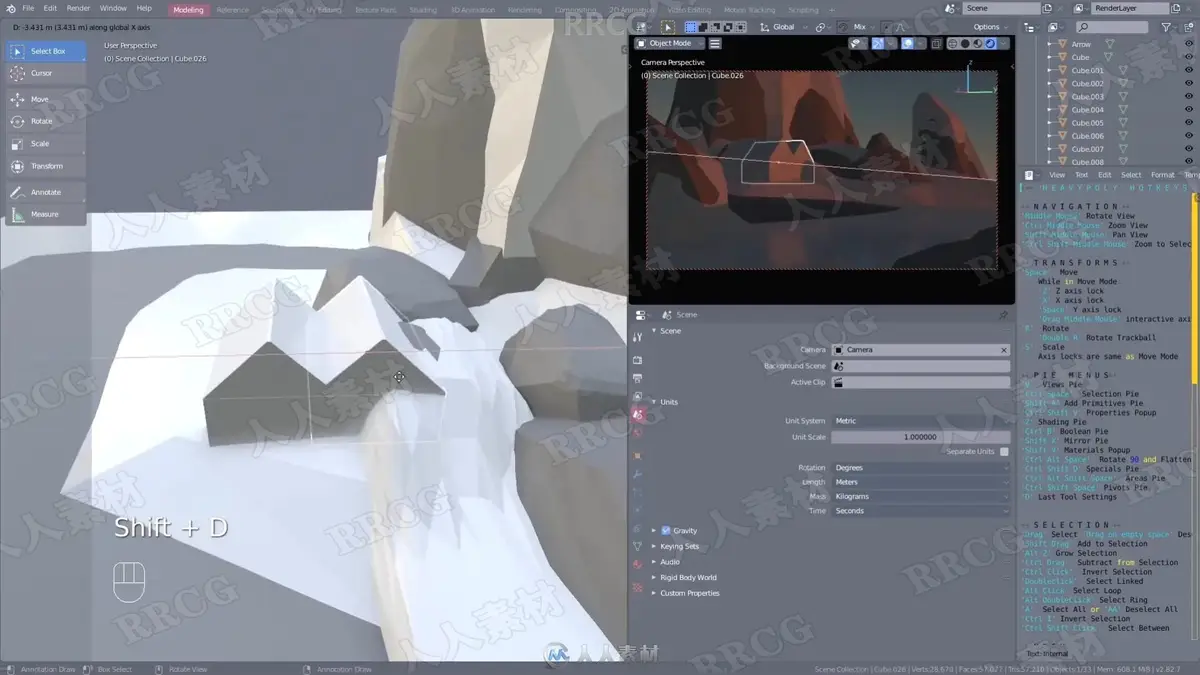Toggle Gravity checkbox
This screenshot has width=1200, height=675.
(666, 530)
